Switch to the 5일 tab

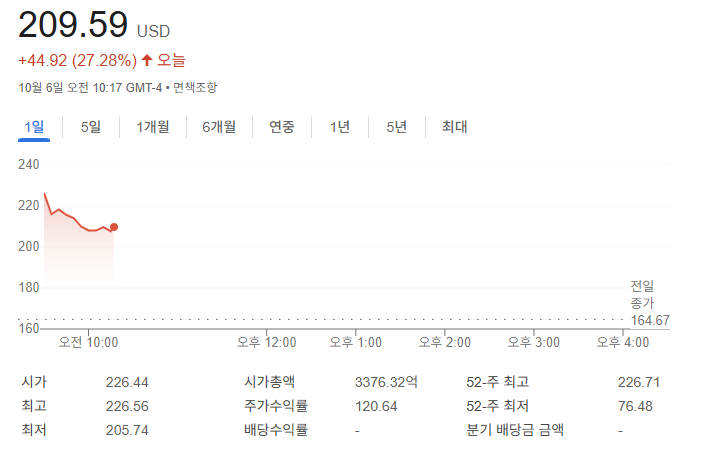[91, 127]
